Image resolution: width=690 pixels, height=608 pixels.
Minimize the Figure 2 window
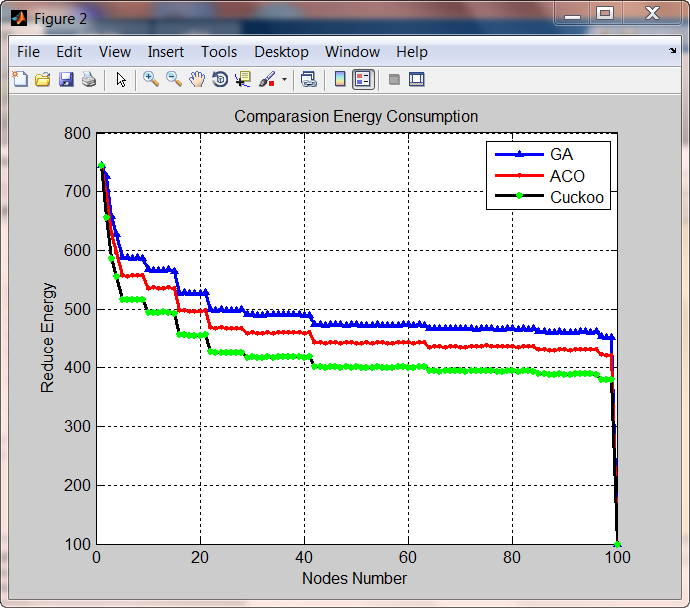coord(573,14)
